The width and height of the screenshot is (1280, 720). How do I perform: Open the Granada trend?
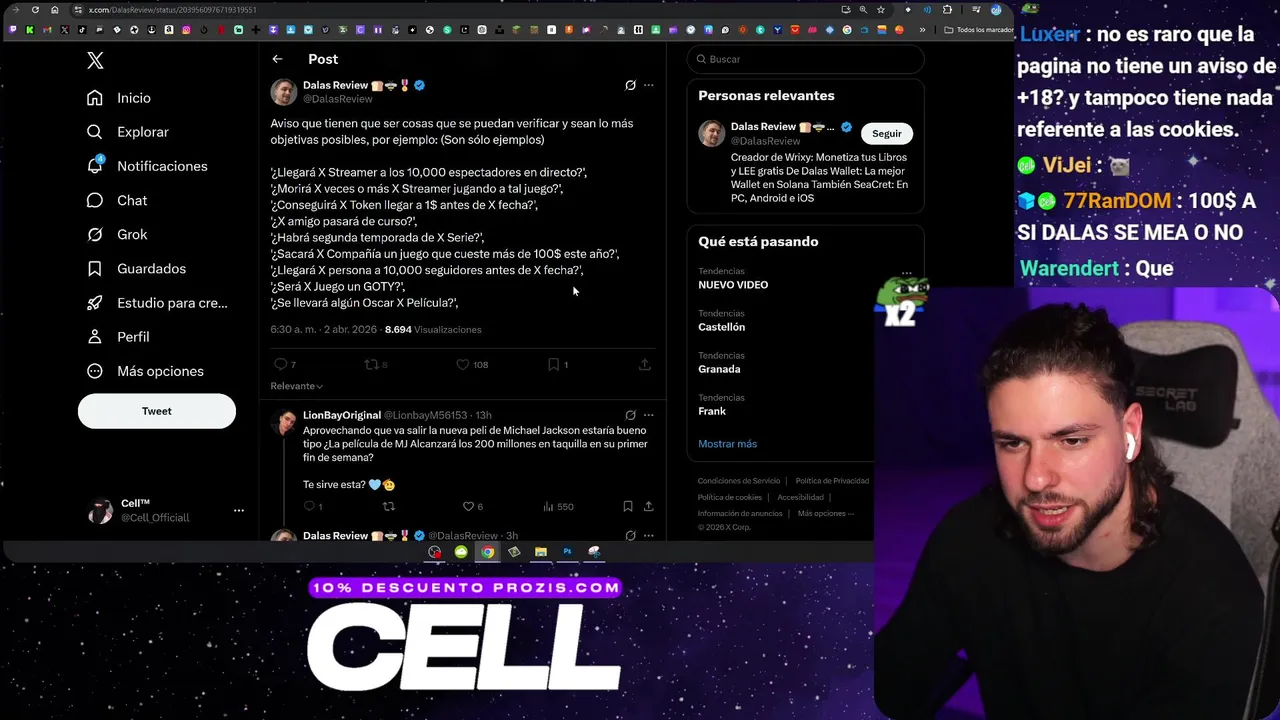click(x=719, y=369)
